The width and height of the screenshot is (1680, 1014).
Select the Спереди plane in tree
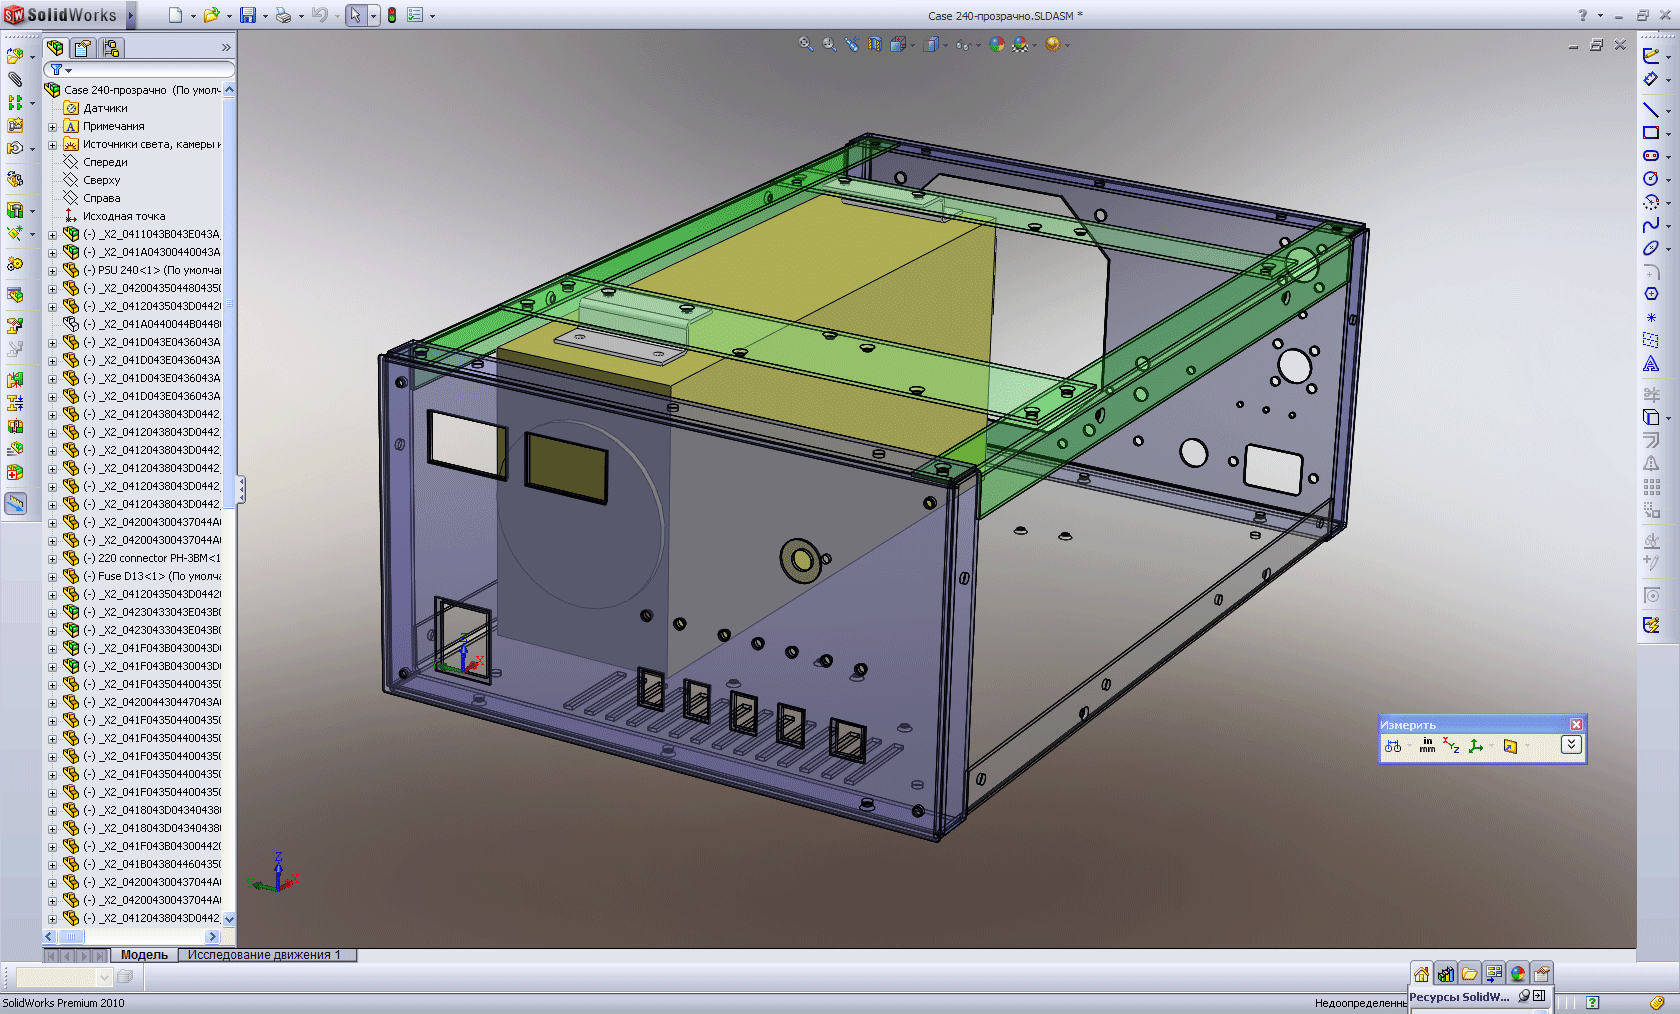[x=105, y=162]
